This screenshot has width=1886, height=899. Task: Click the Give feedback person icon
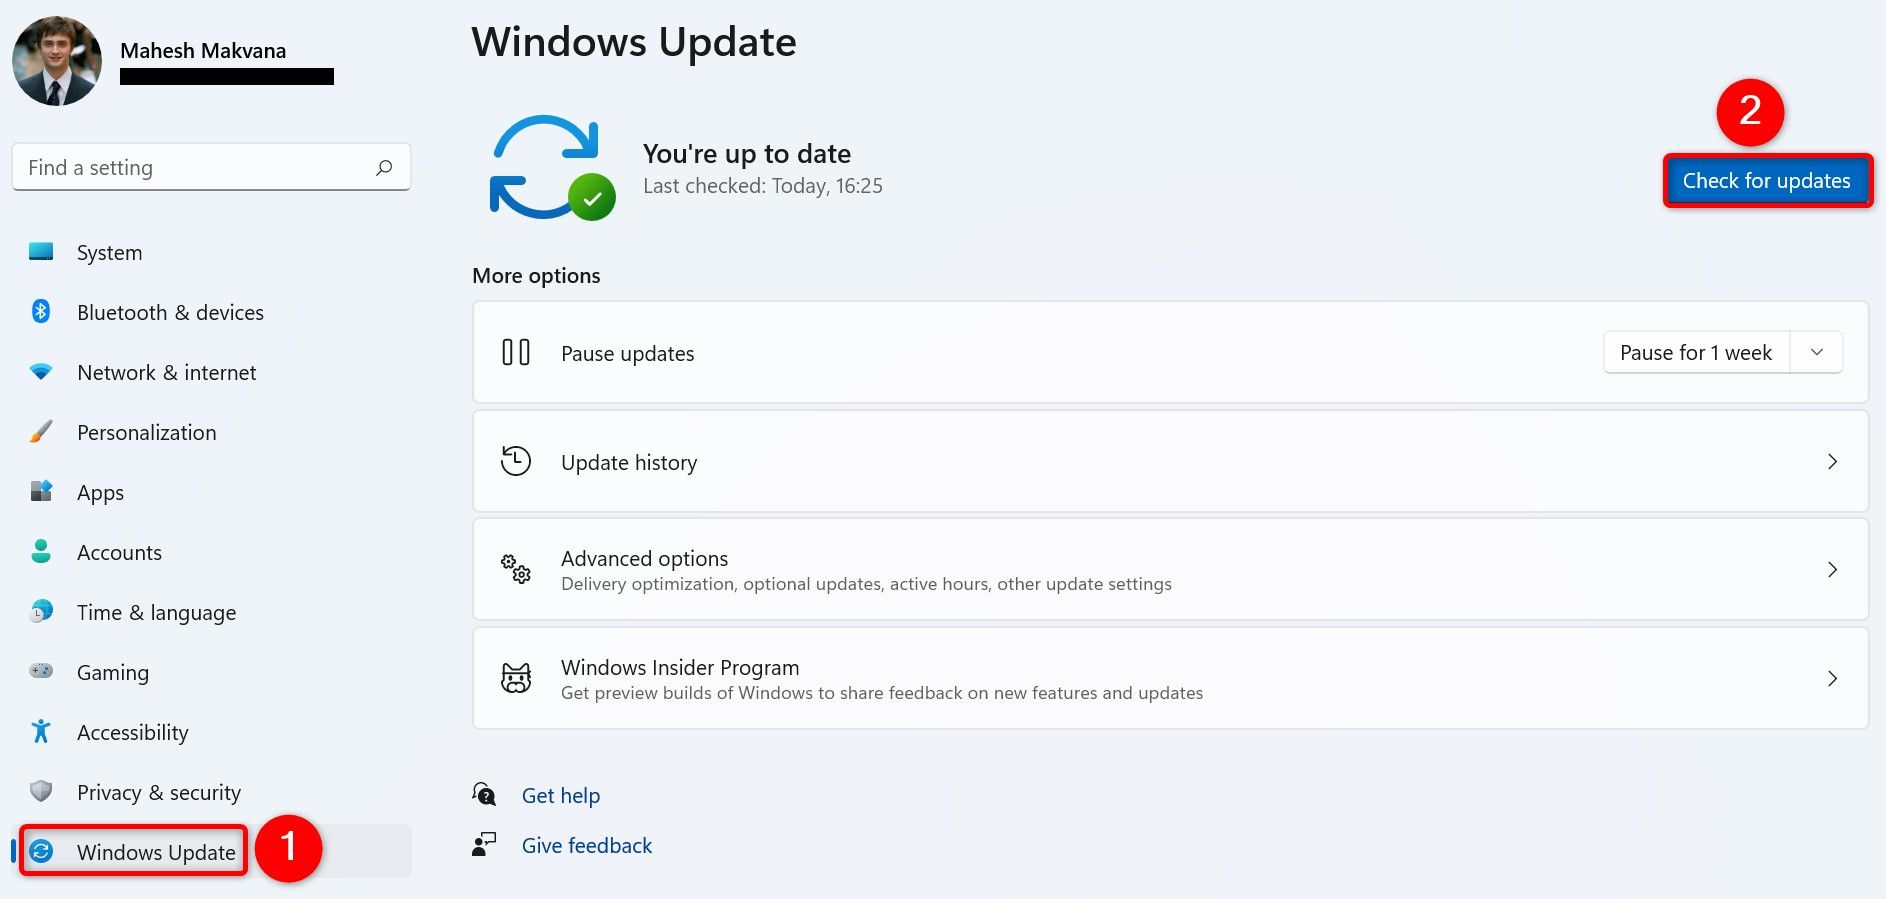[484, 845]
